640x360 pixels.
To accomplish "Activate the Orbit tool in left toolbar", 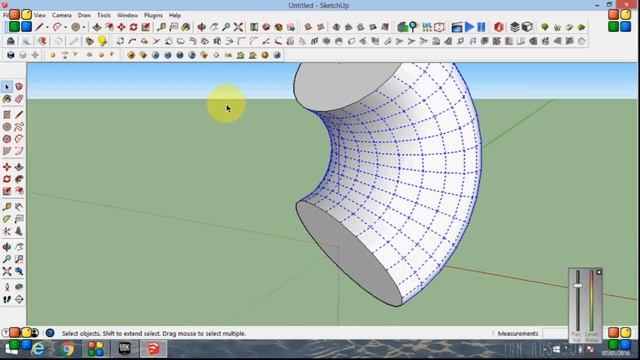I will (x=7, y=247).
